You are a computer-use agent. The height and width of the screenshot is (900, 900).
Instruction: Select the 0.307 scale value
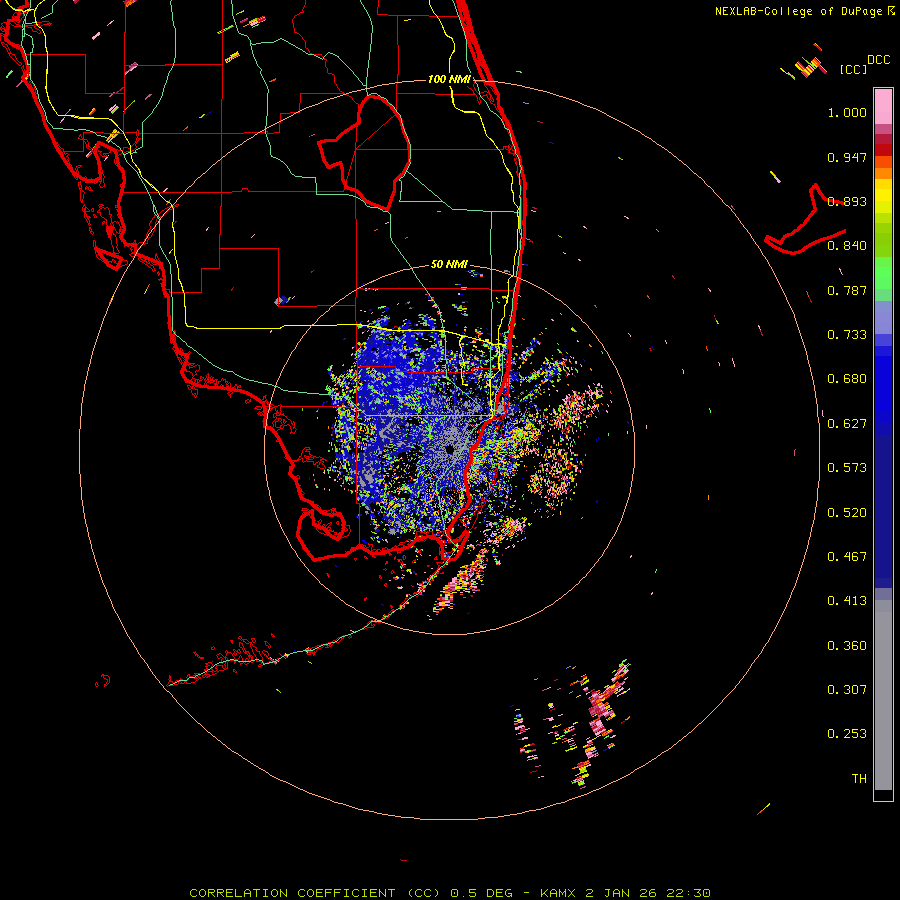click(x=847, y=690)
